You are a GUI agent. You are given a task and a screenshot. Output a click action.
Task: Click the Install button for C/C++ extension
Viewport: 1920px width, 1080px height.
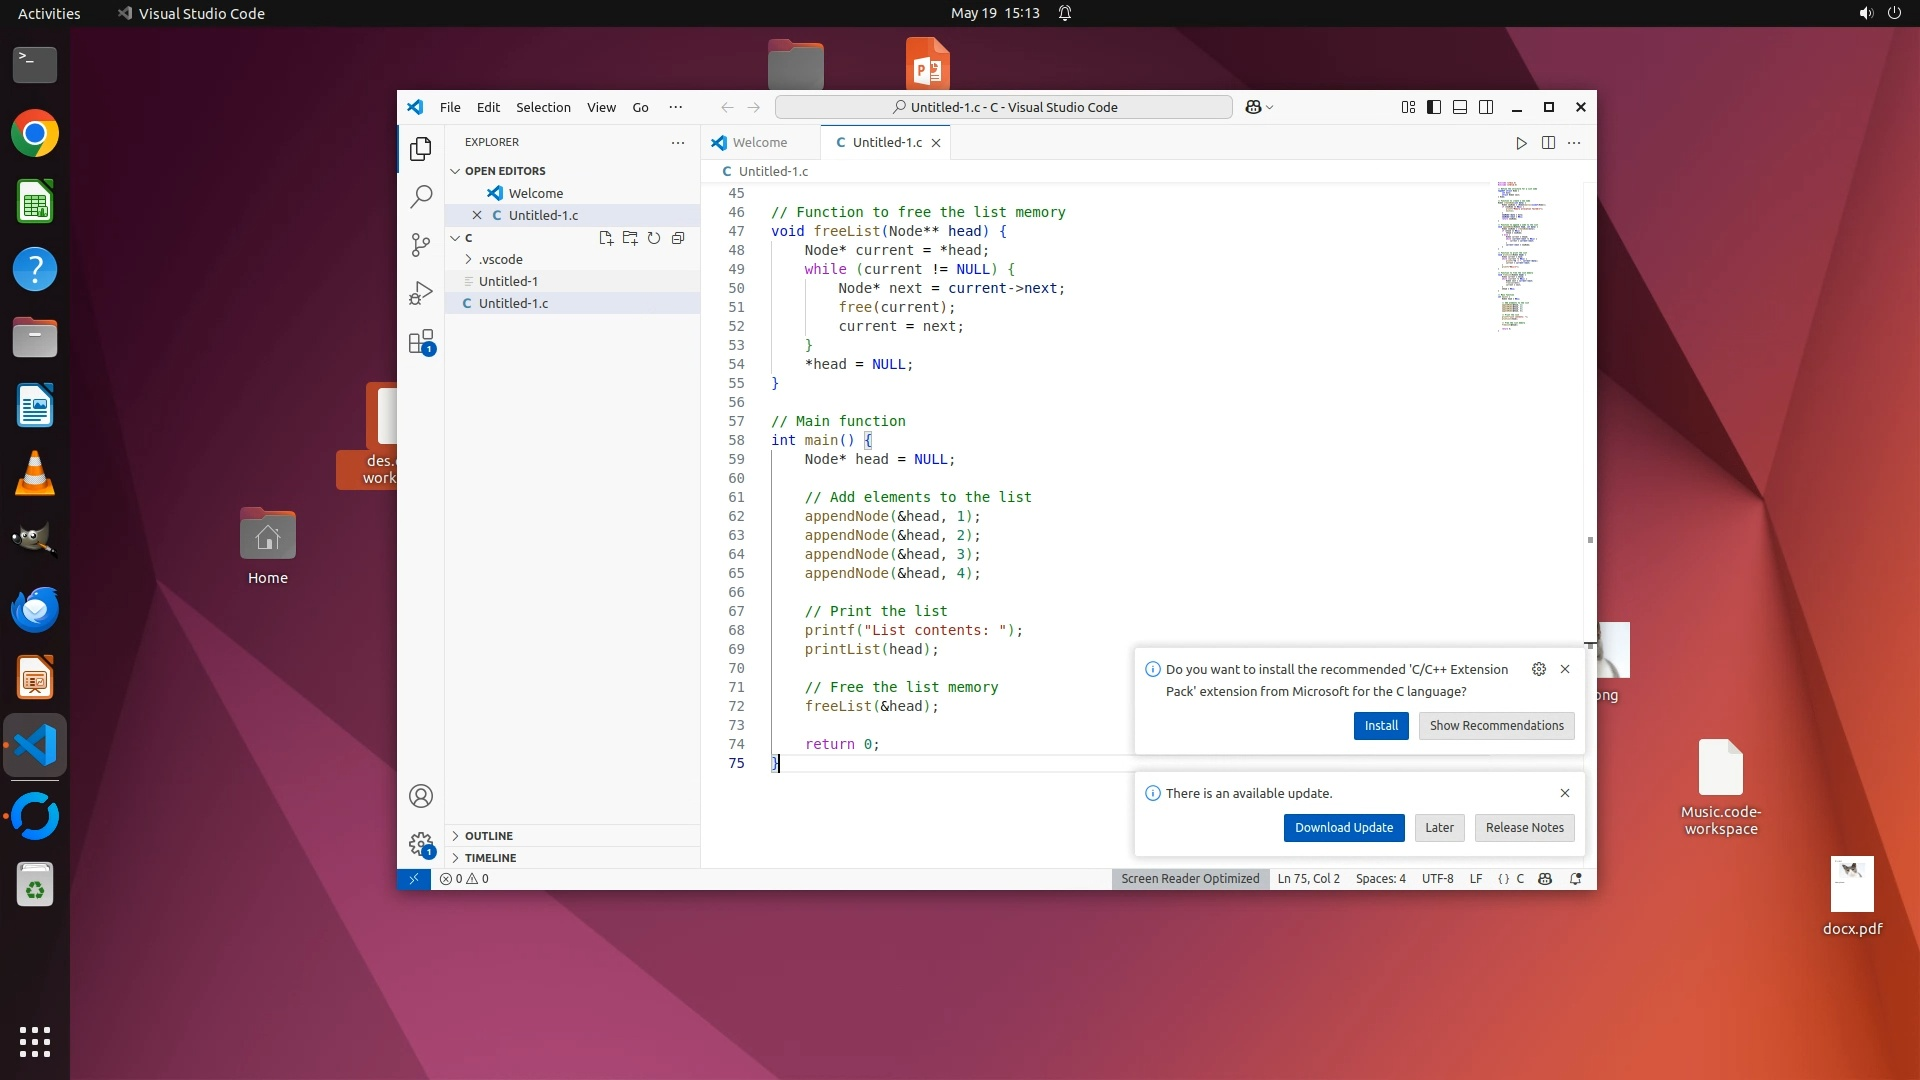[1381, 726]
